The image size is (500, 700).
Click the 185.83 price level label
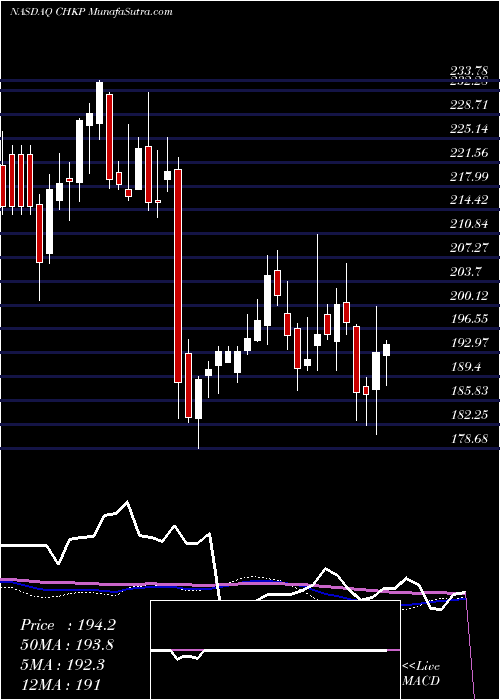pos(469,391)
